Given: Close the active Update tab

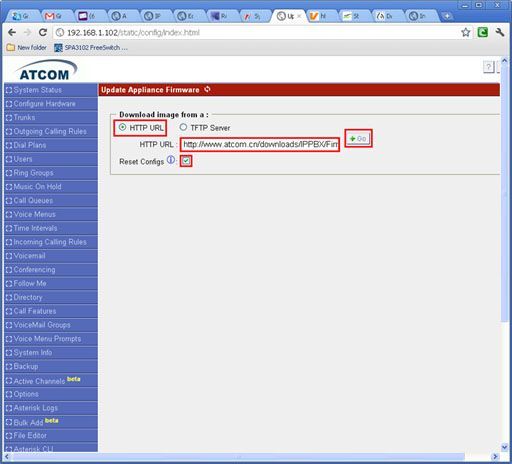Looking at the screenshot, I should click(x=299, y=16).
